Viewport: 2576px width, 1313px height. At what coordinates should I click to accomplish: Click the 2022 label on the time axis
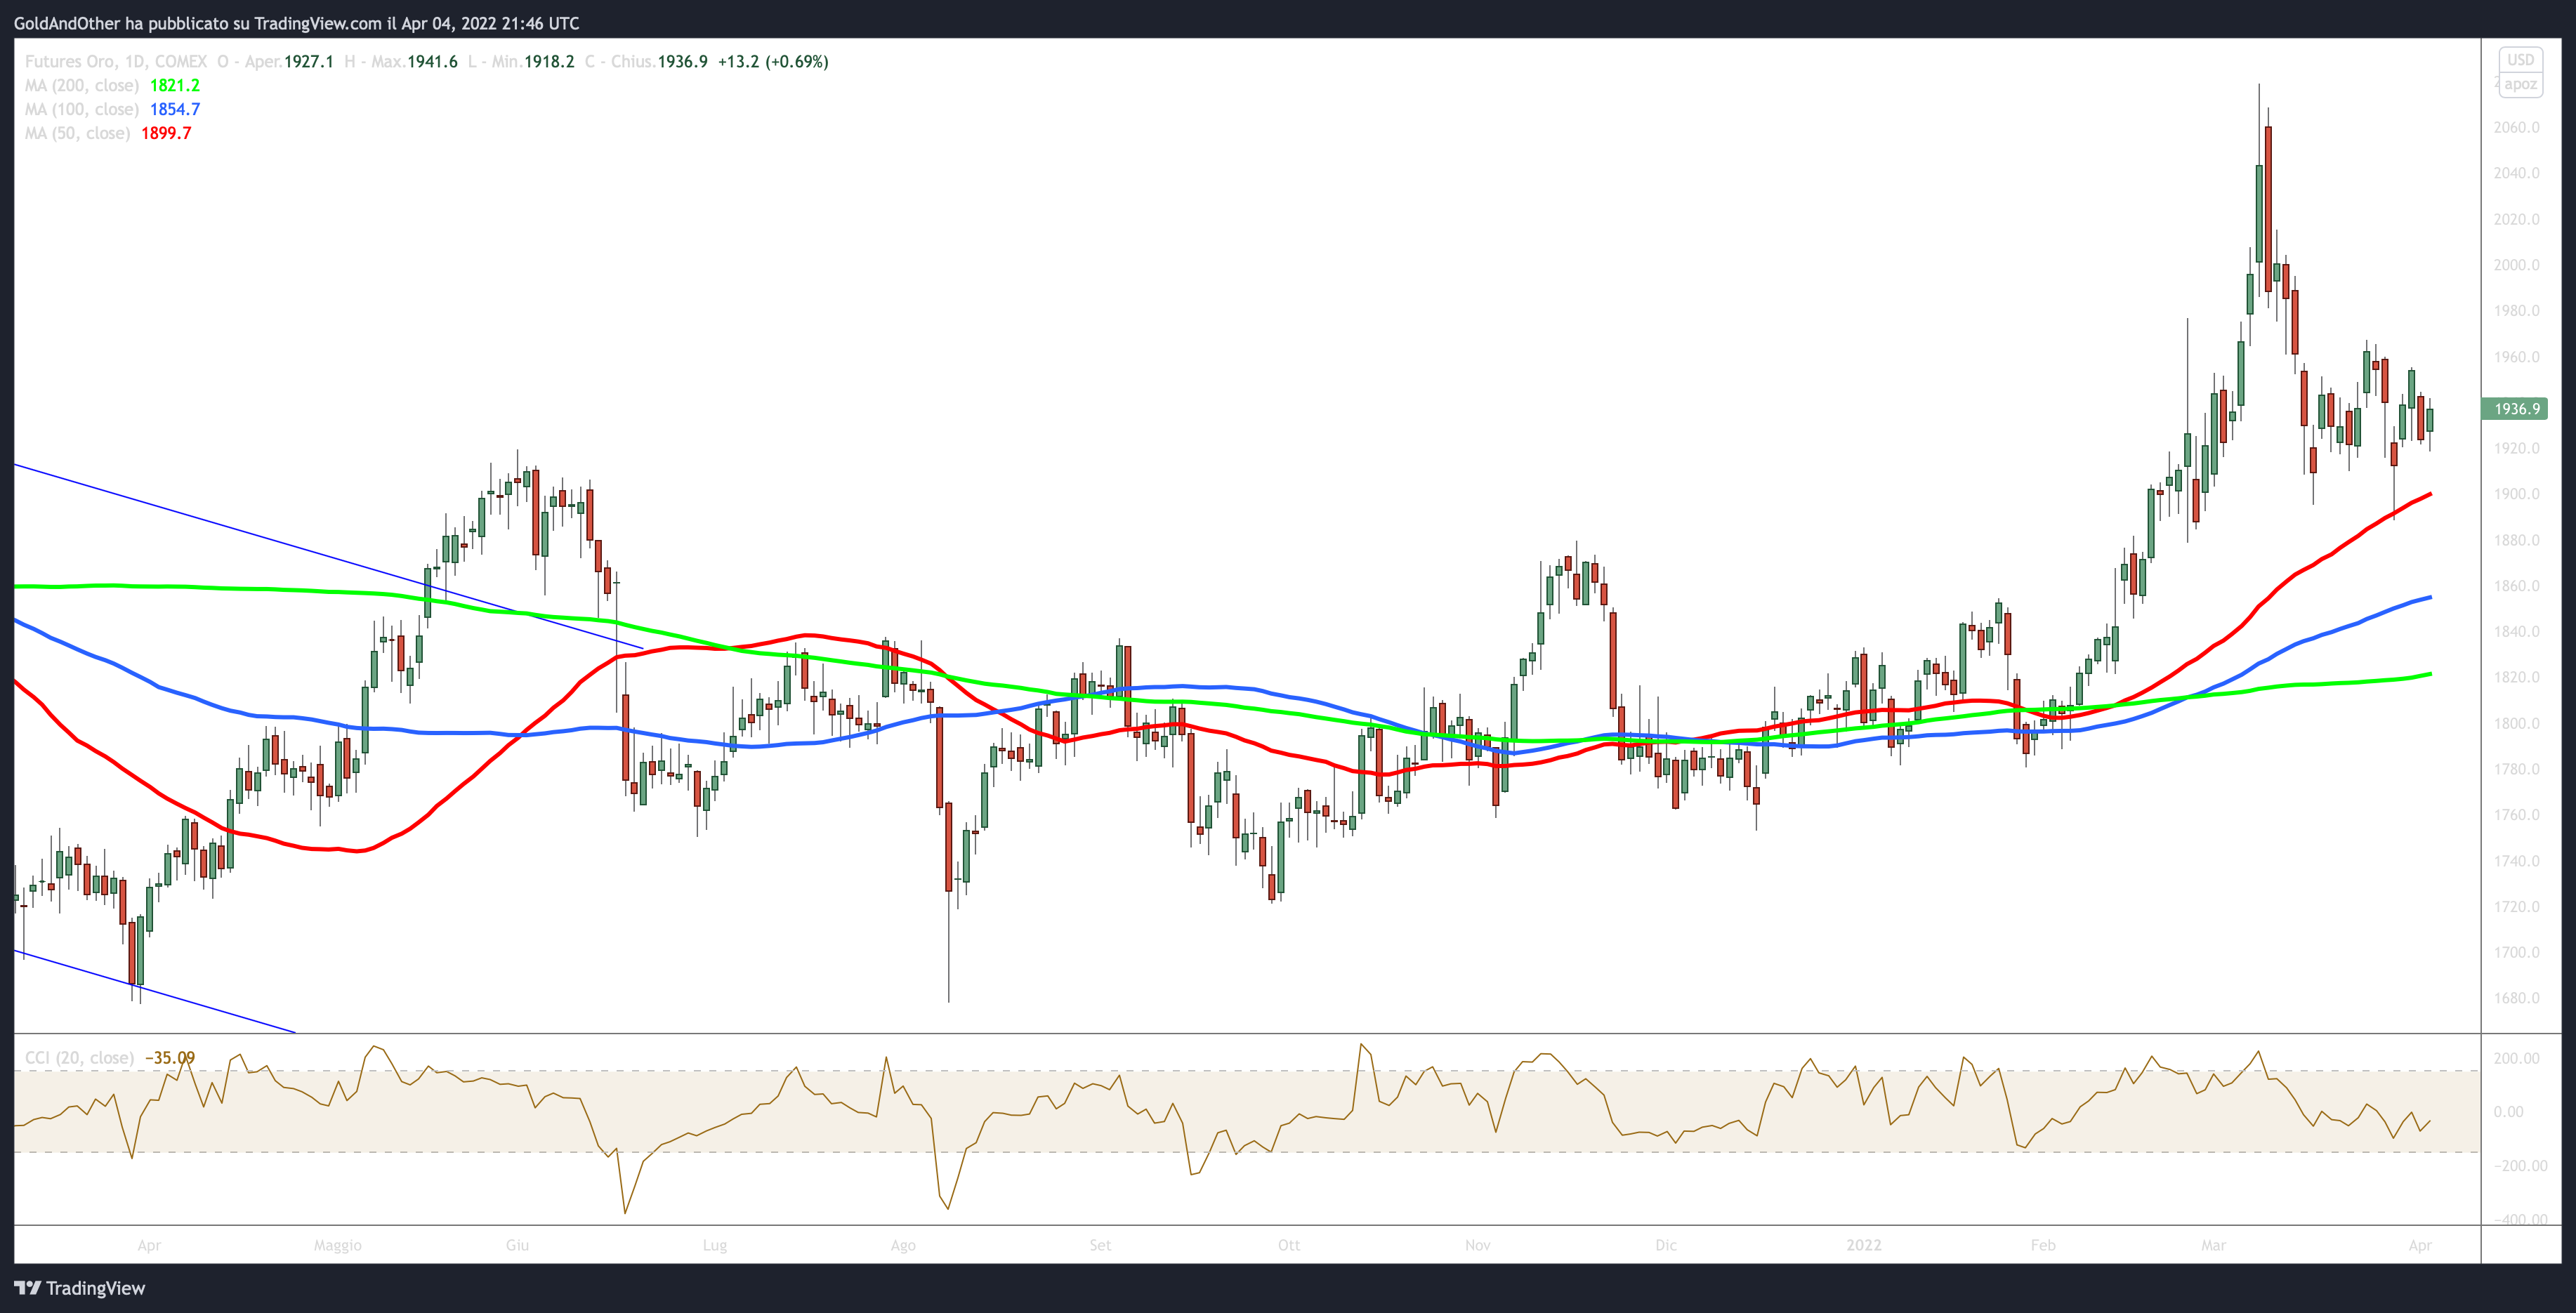click(x=1864, y=1245)
